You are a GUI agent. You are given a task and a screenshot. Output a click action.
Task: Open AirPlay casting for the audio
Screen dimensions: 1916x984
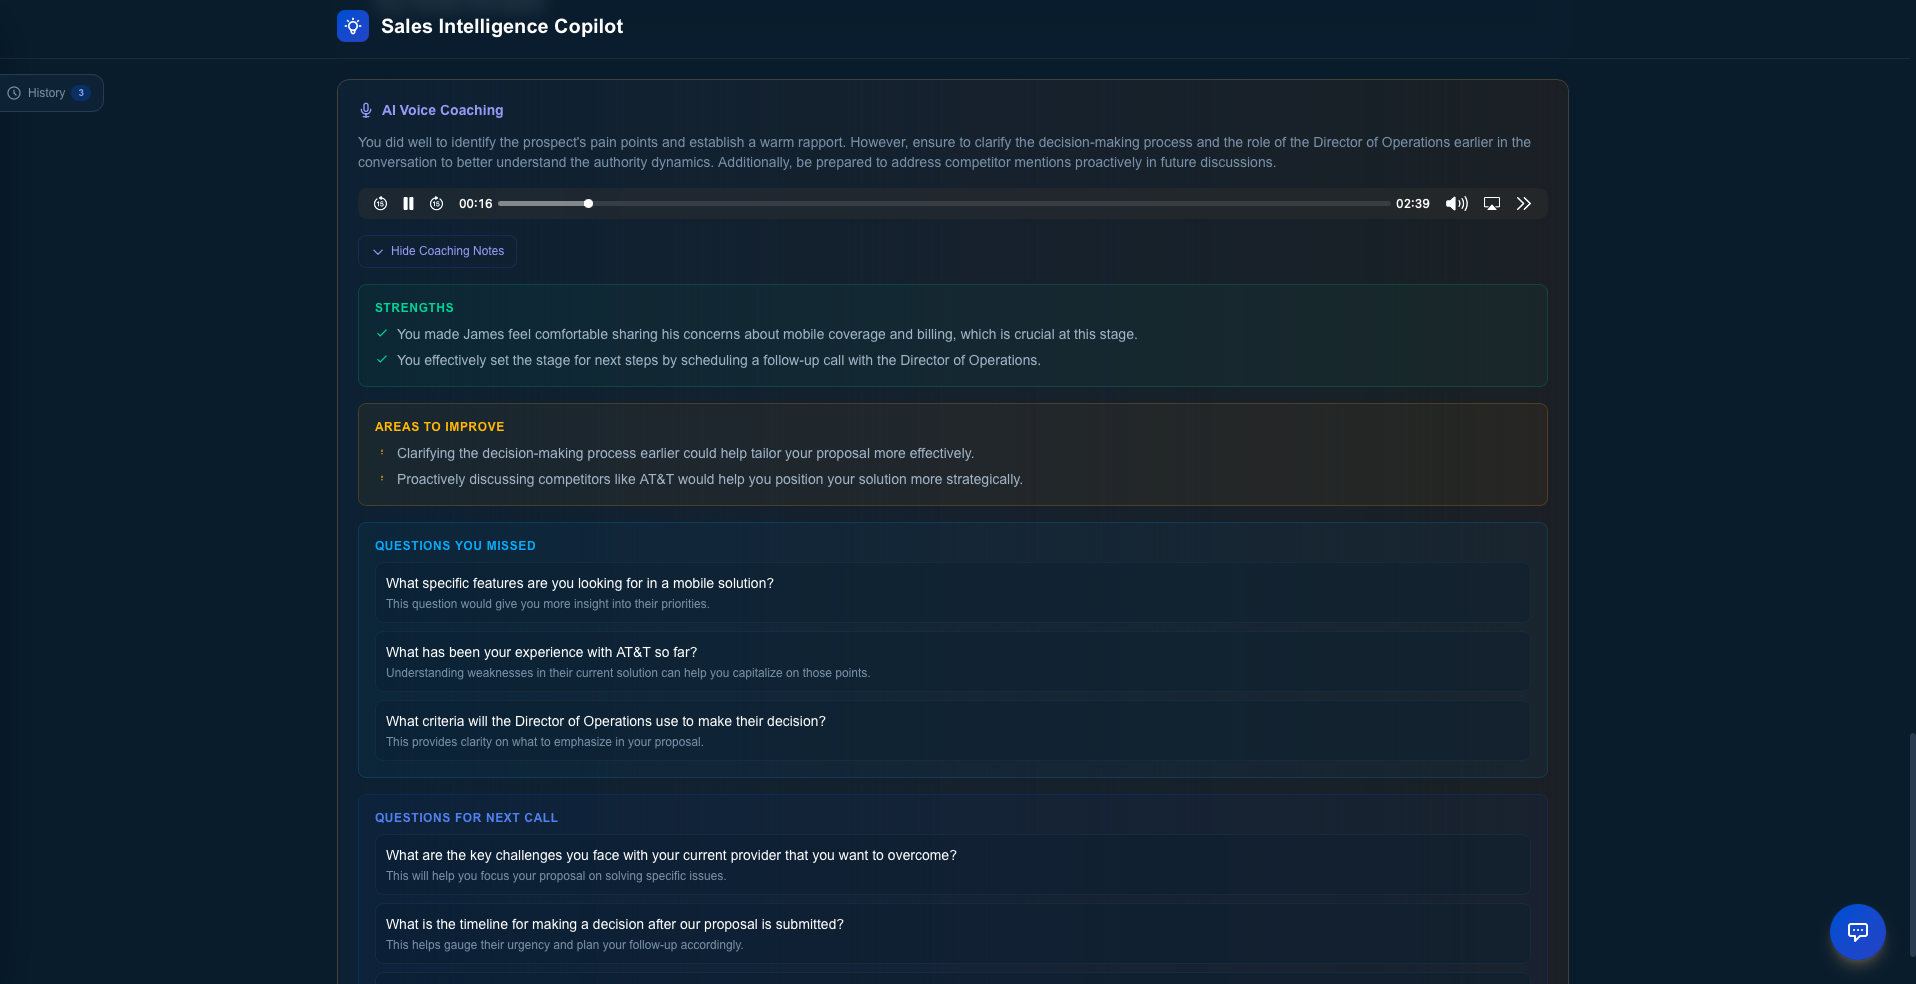1492,204
